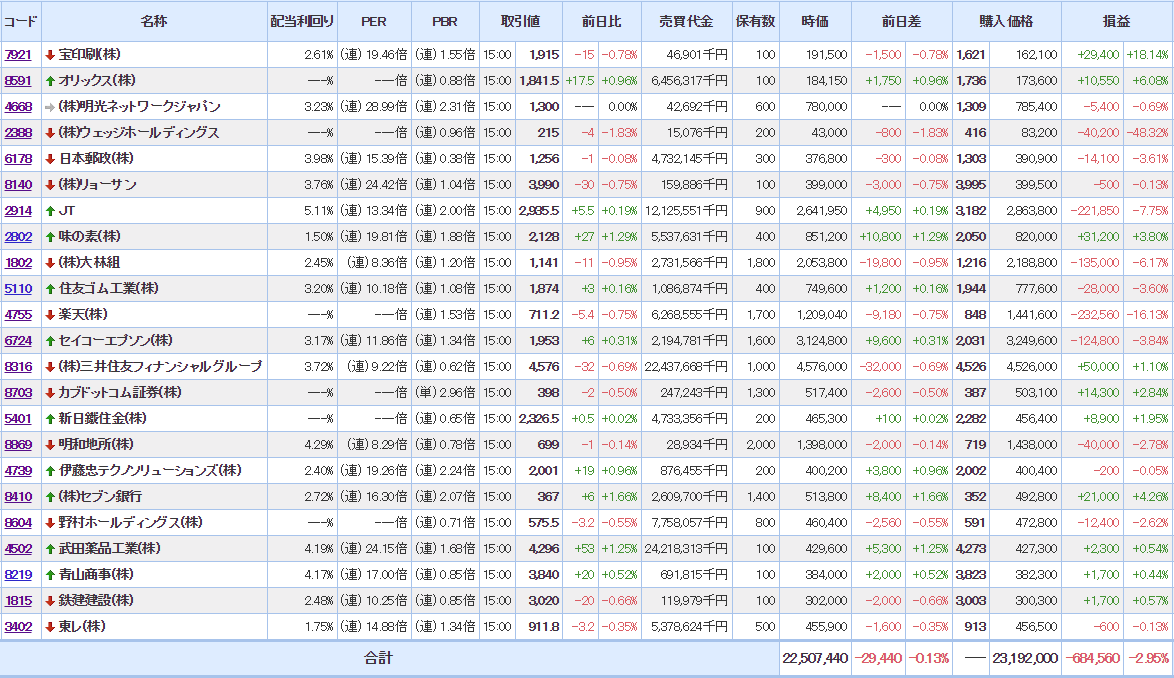1174x678 pixels.
Task: Click the 配当利回り column header
Action: point(302,21)
